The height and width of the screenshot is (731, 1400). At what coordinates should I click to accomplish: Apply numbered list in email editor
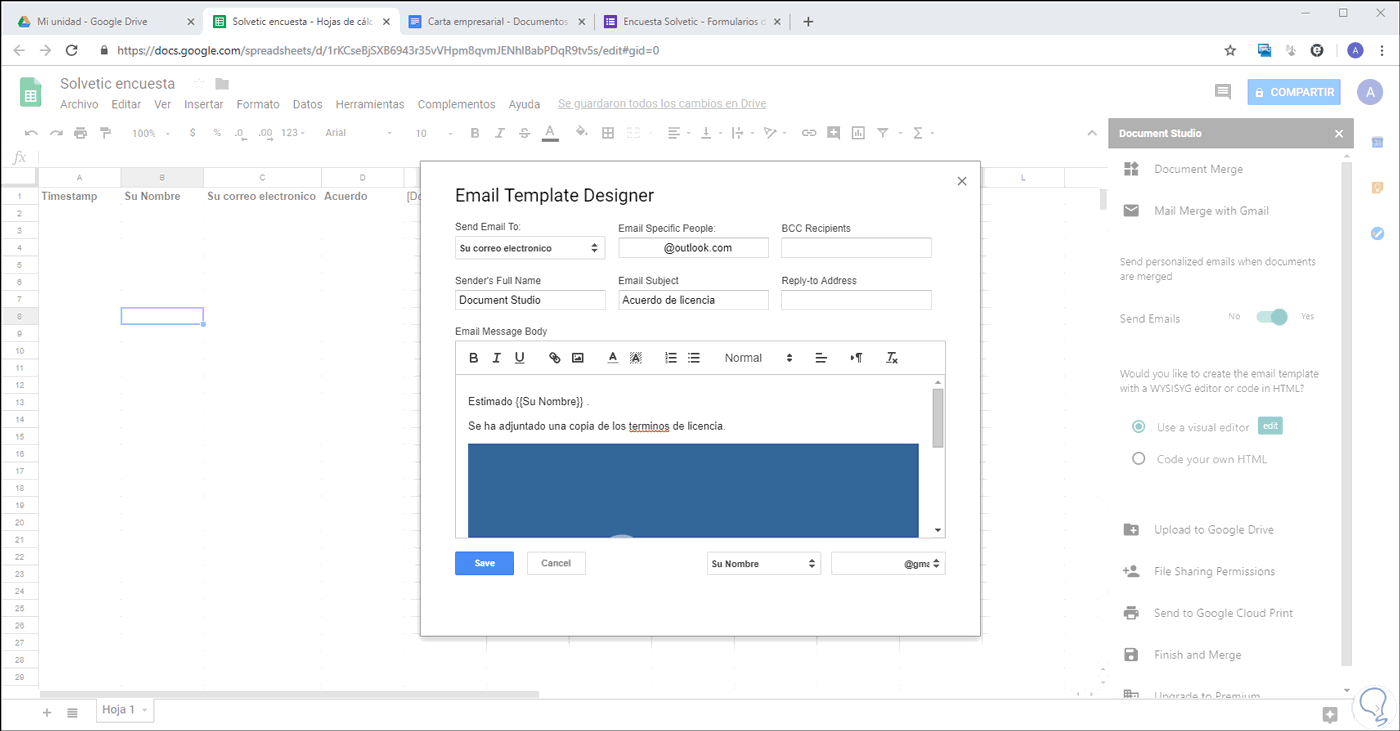click(x=671, y=358)
